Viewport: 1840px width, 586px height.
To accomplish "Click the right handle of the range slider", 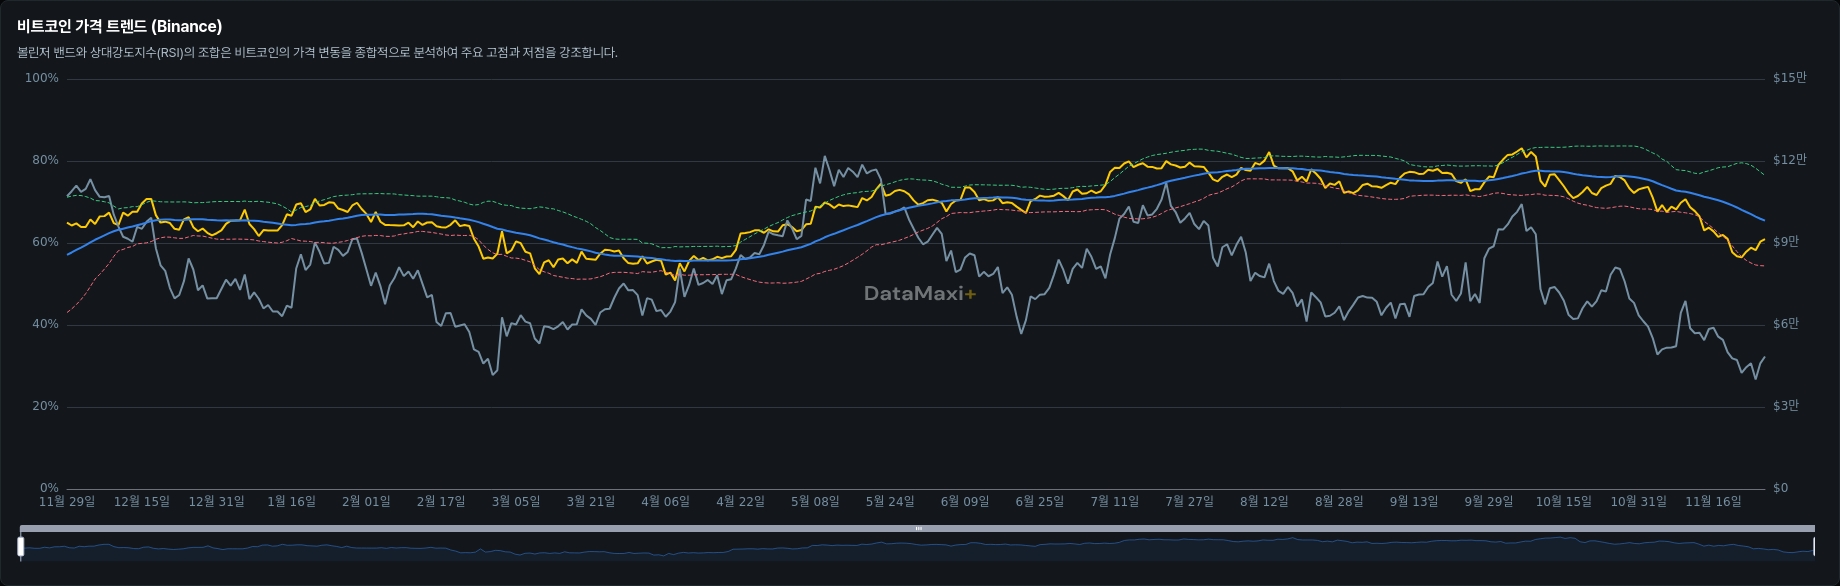I will pyautogui.click(x=1814, y=546).
